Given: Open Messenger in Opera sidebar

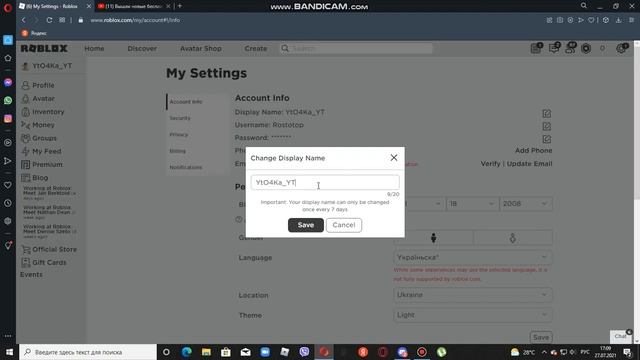Looking at the screenshot, I should coord(8,82).
